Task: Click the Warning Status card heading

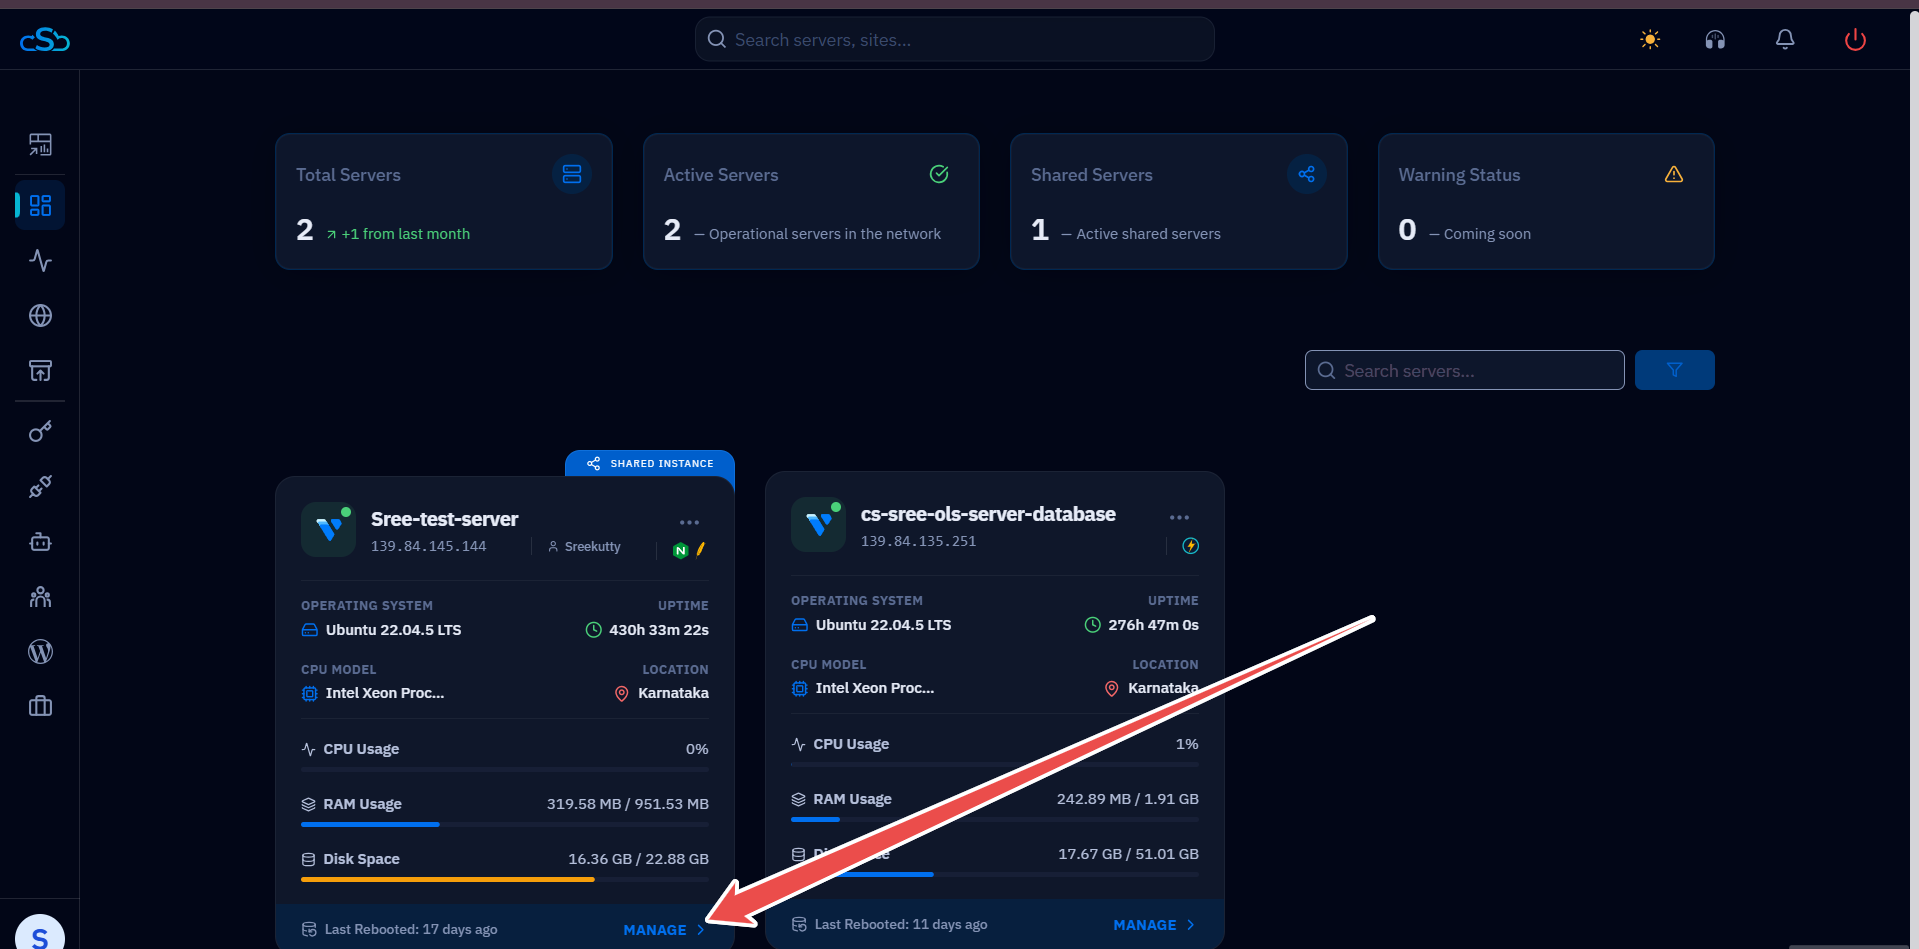Action: click(x=1459, y=175)
